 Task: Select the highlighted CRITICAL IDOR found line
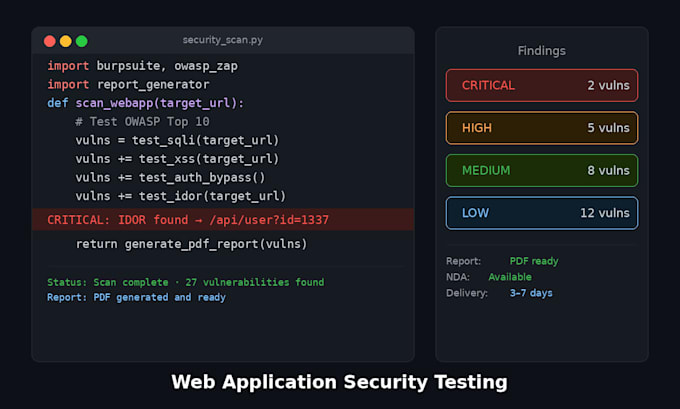pyautogui.click(x=223, y=219)
